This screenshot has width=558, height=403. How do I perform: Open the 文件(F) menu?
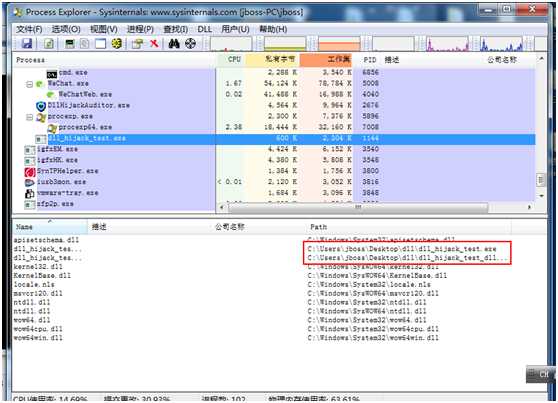click(29, 29)
